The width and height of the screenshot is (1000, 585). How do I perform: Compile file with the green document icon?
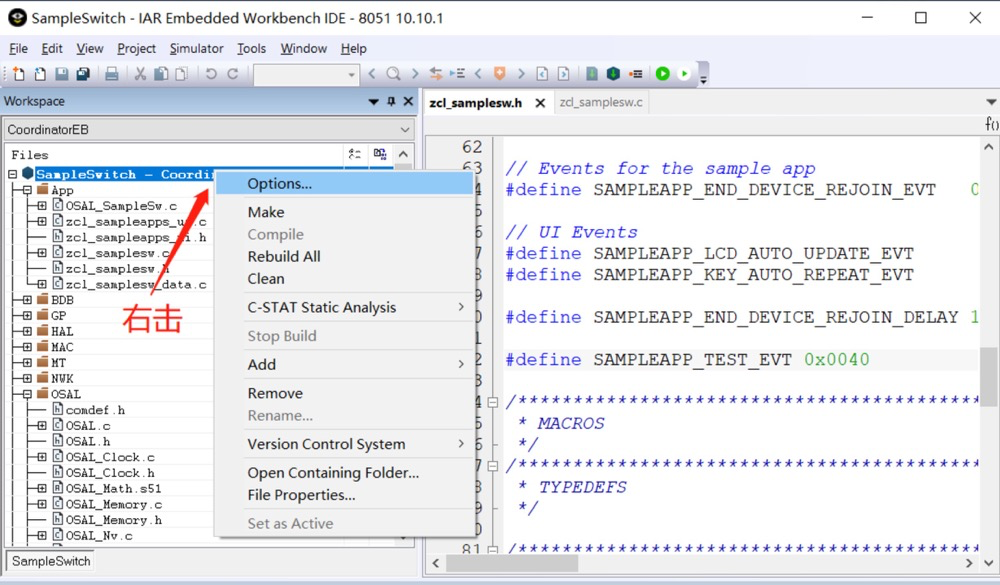(592, 74)
